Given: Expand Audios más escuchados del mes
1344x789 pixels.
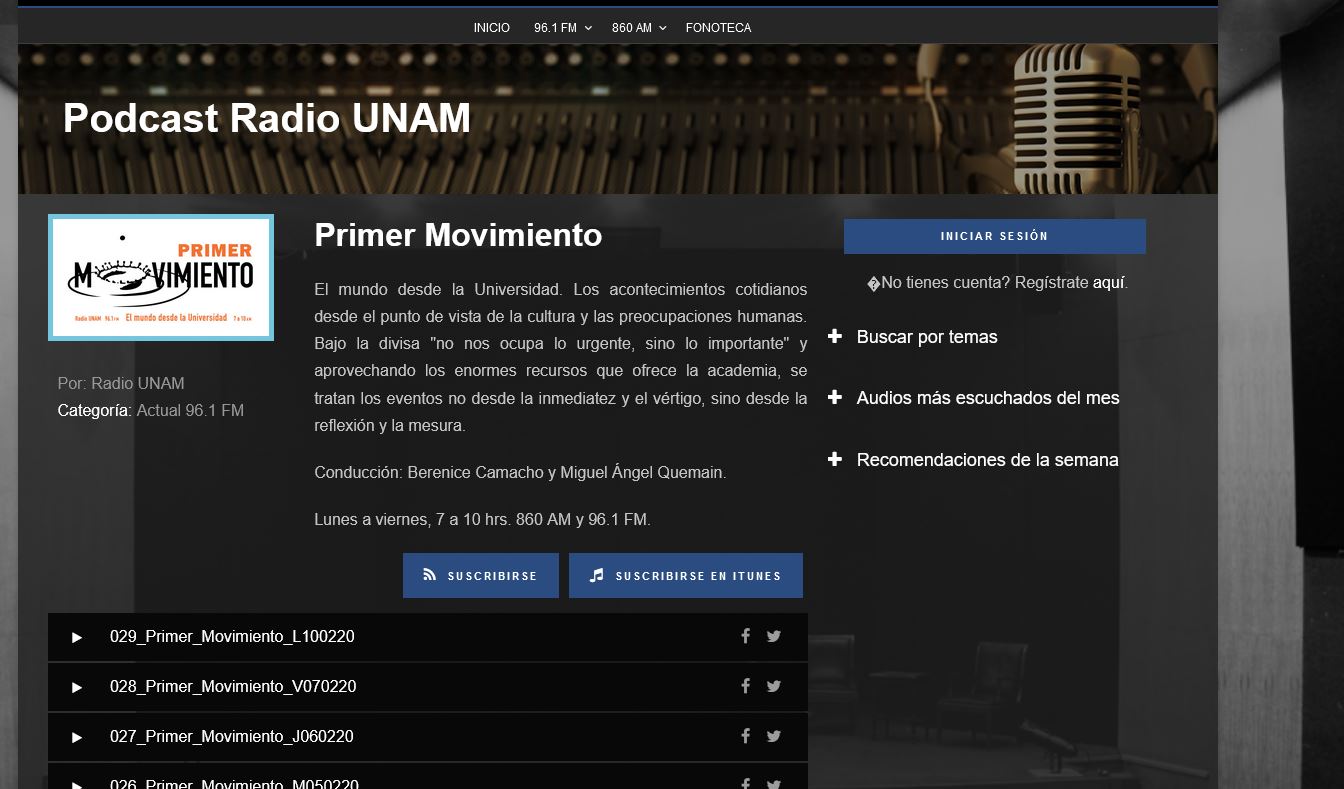Looking at the screenshot, I should tap(974, 398).
